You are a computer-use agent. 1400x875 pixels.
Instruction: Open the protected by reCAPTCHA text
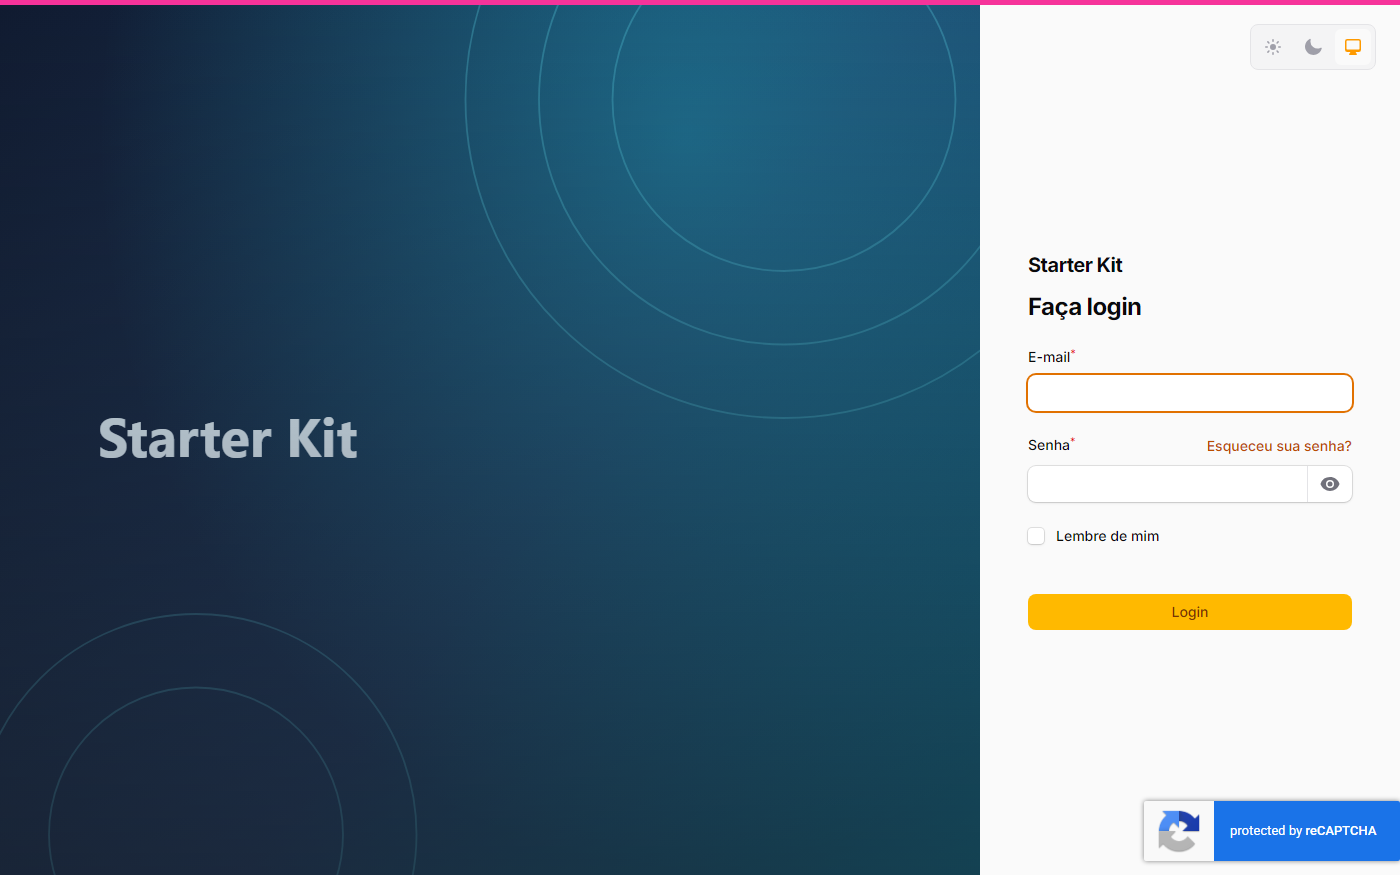coord(1303,831)
